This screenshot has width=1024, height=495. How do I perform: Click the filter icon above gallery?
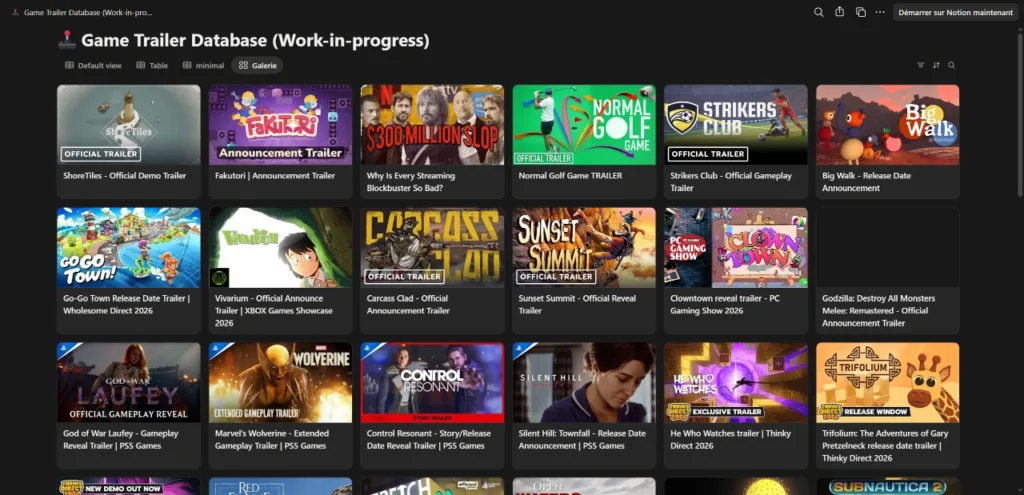[x=921, y=65]
